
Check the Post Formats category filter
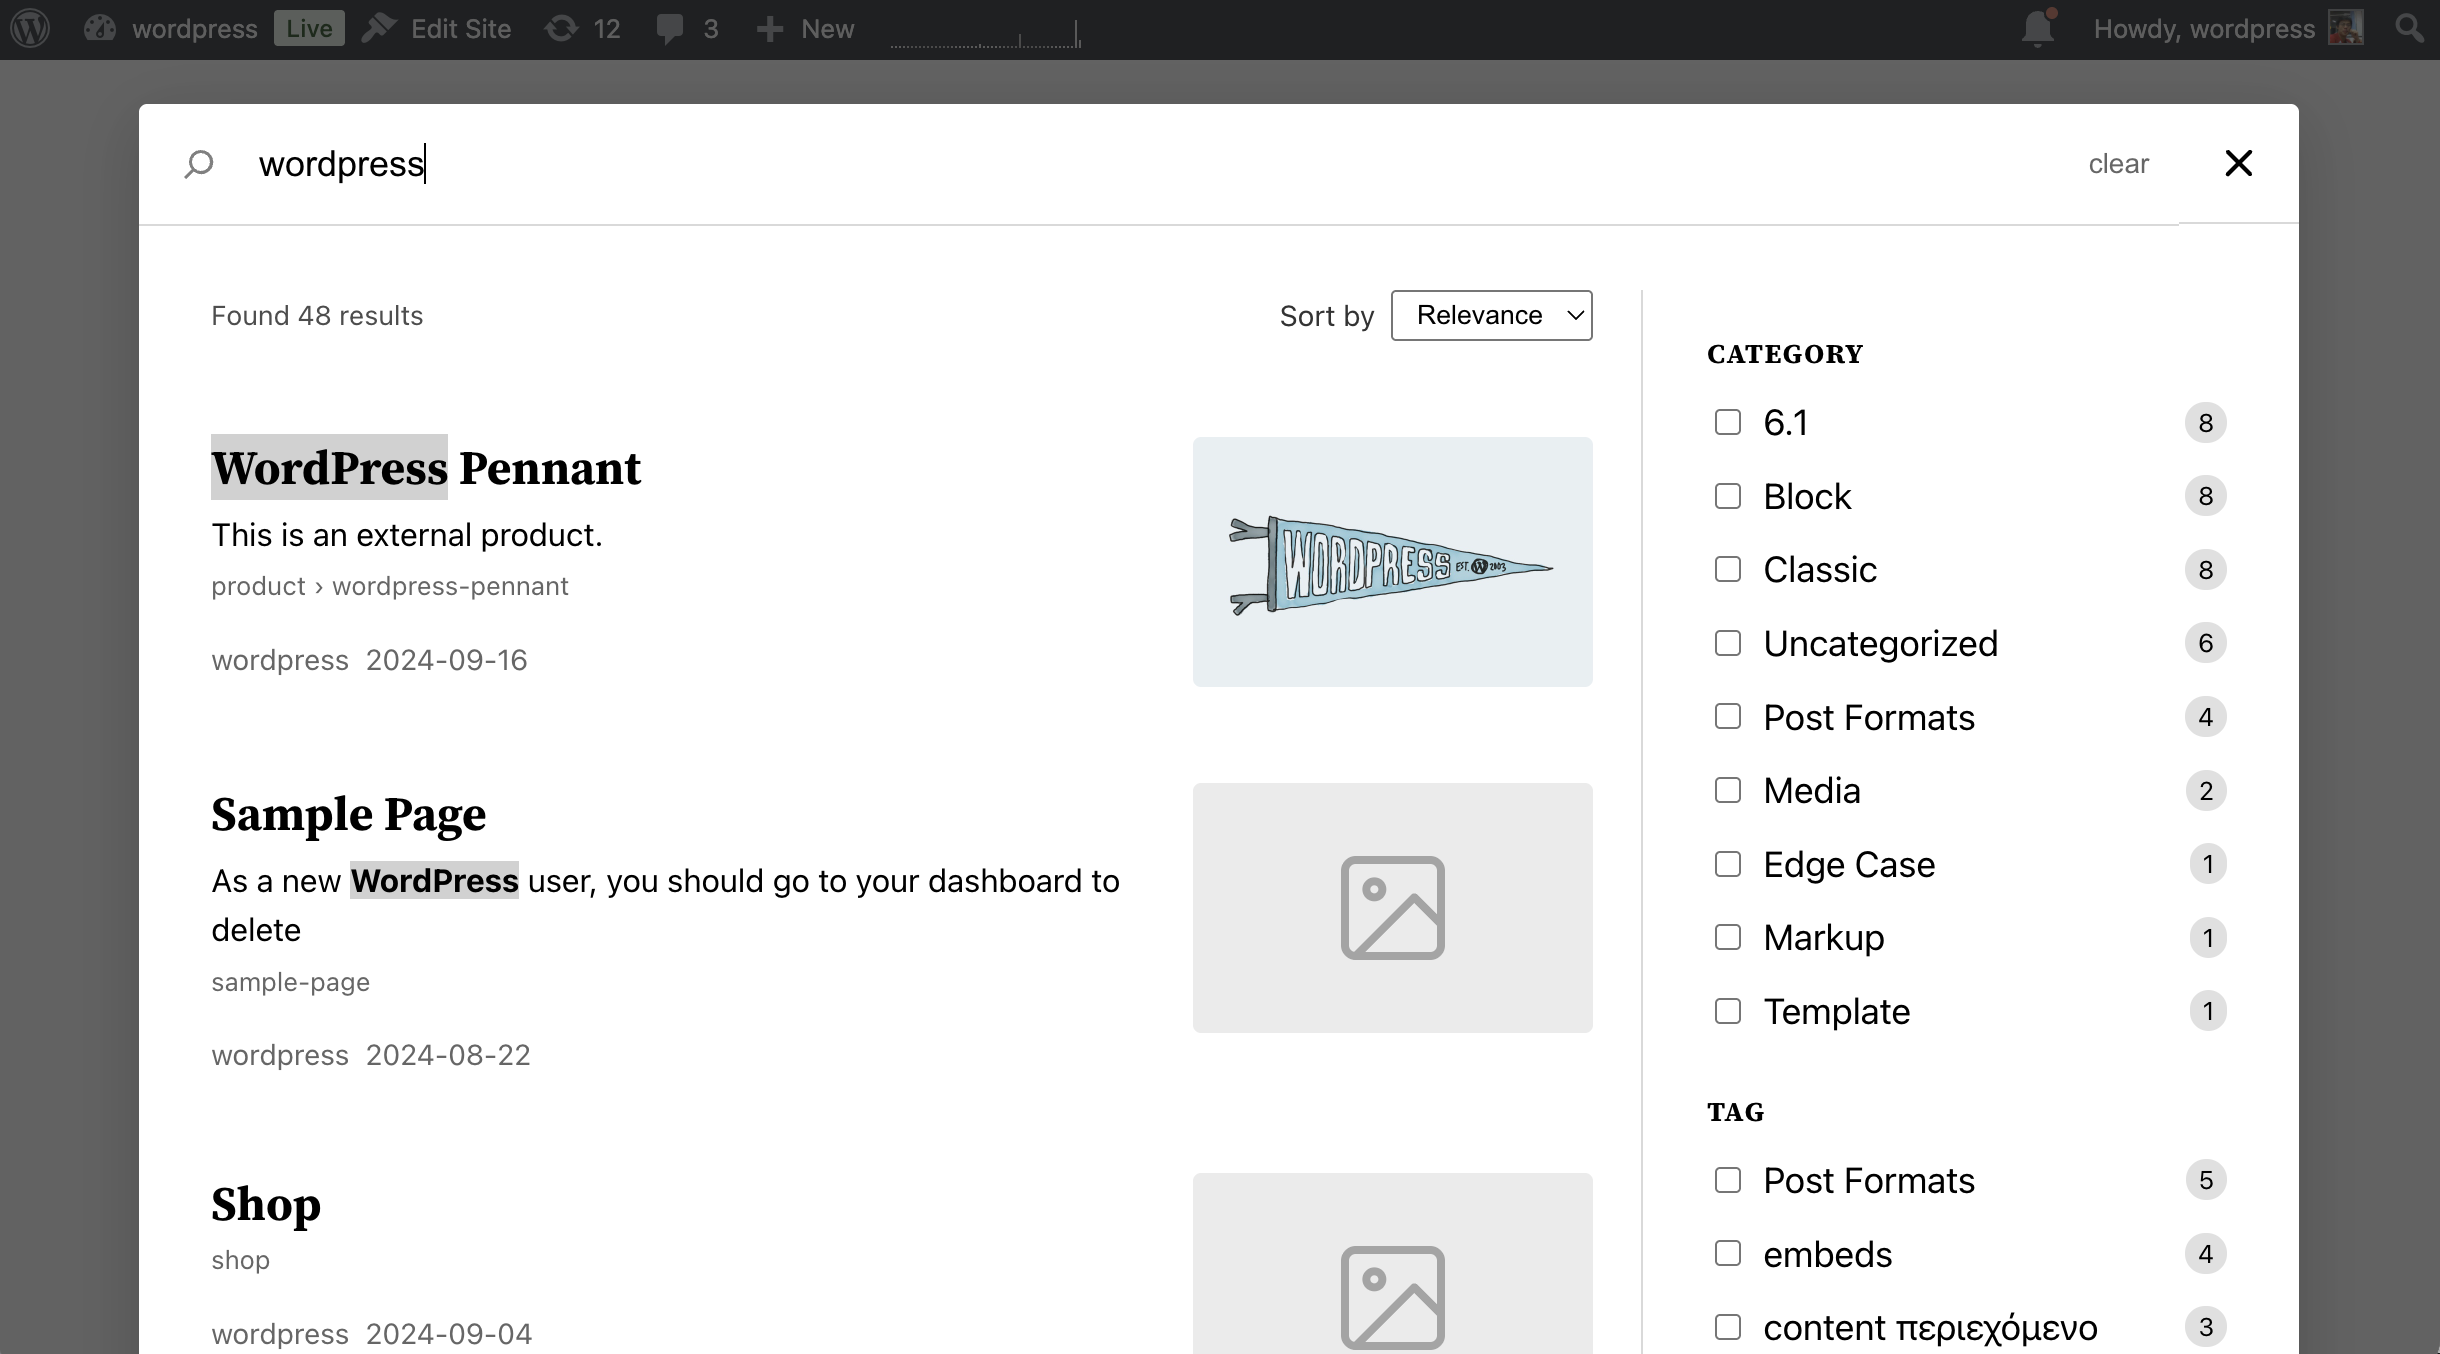click(1728, 716)
